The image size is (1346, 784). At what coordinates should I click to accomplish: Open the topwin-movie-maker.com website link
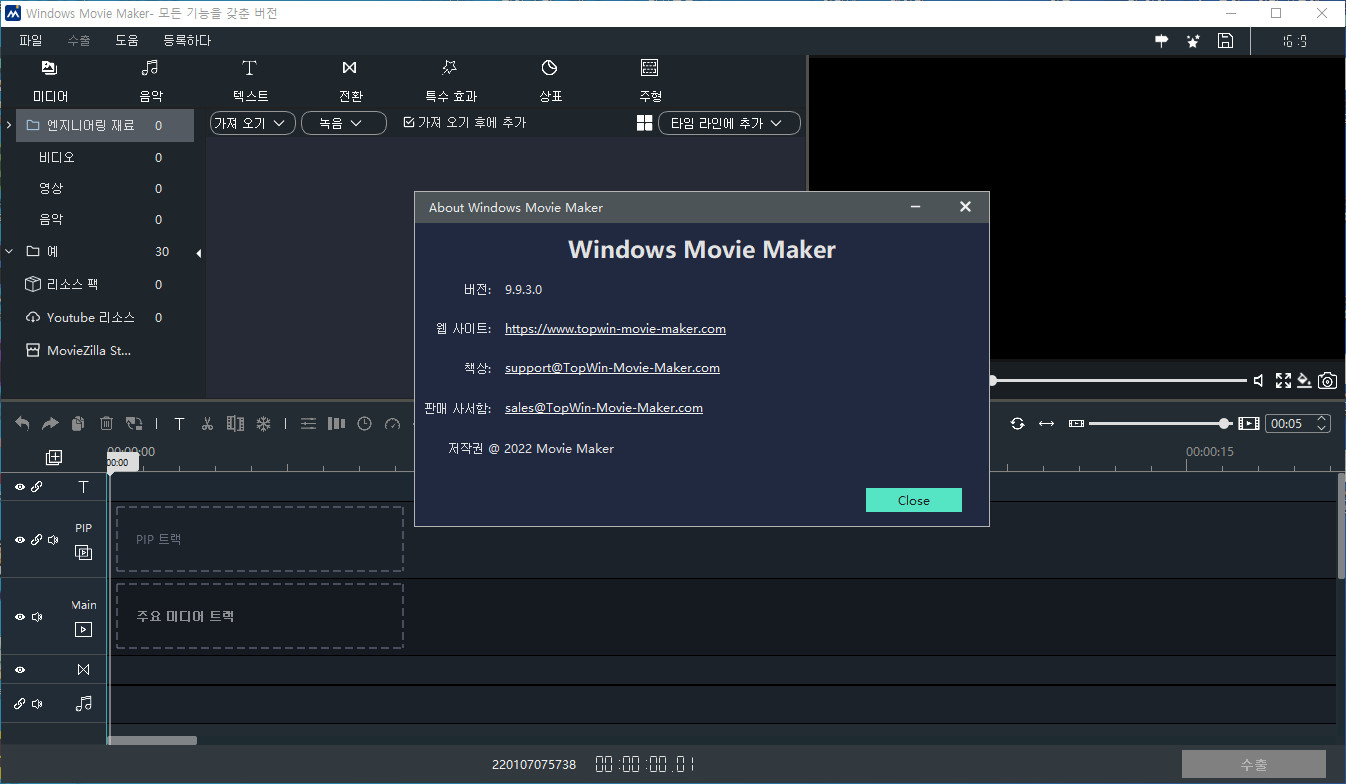(x=615, y=329)
